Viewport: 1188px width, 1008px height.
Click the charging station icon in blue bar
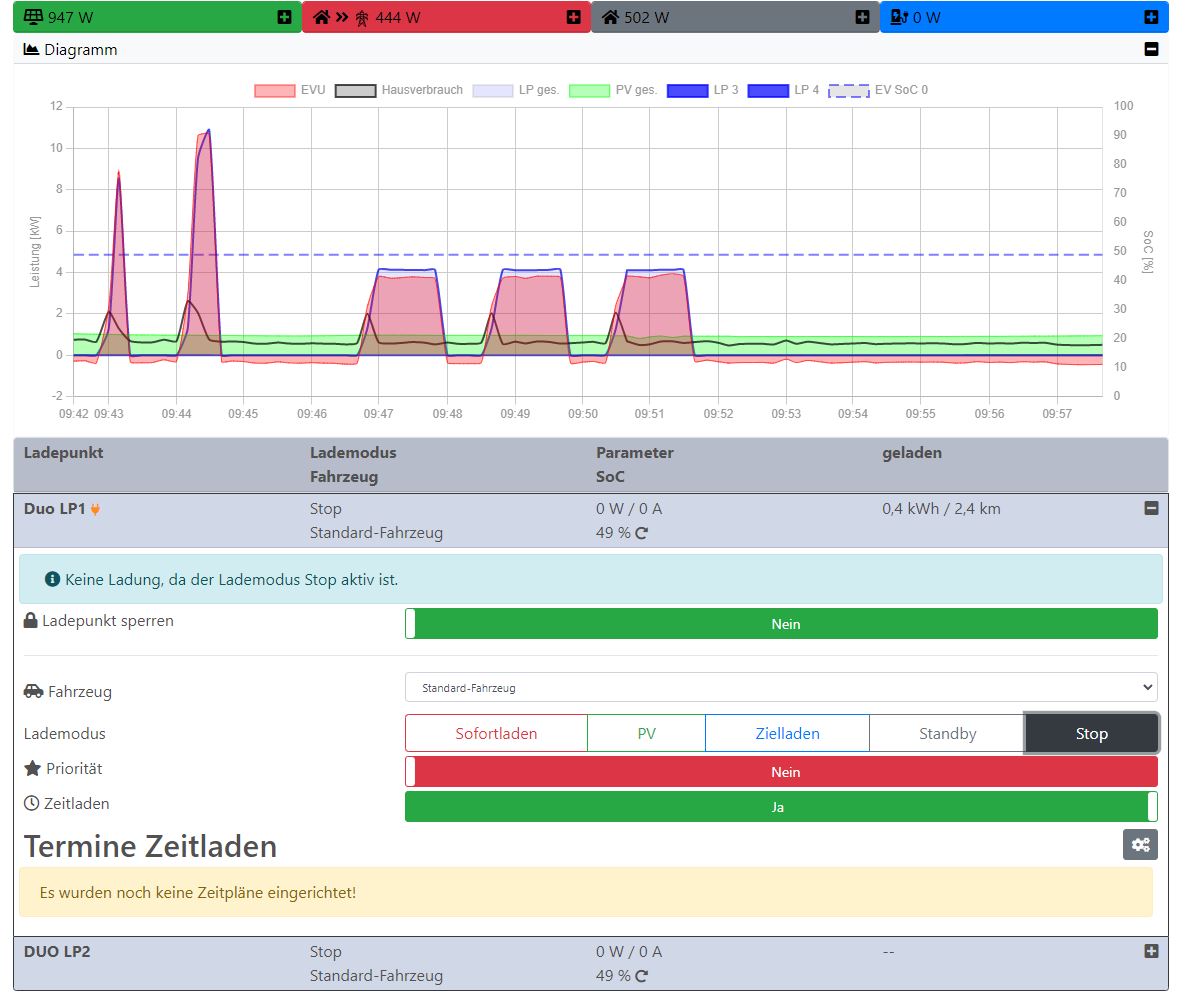coord(898,17)
